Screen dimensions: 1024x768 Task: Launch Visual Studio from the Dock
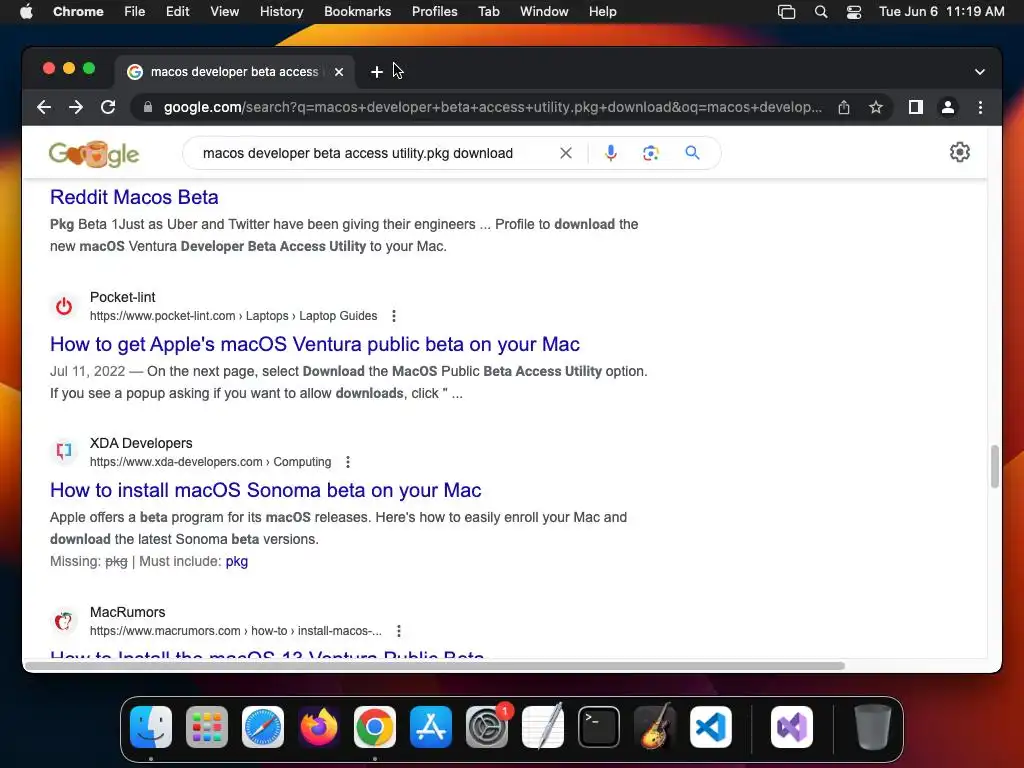792,727
